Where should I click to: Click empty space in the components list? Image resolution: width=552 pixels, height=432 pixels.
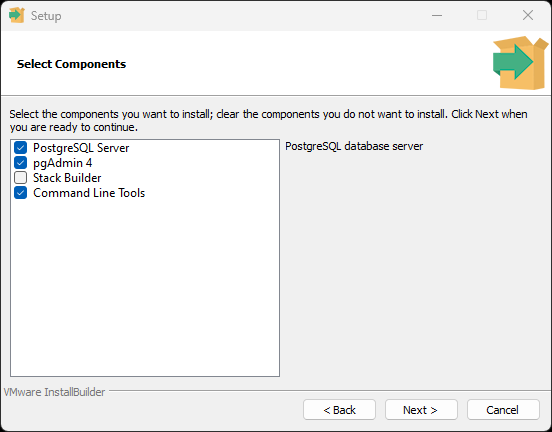click(x=145, y=289)
